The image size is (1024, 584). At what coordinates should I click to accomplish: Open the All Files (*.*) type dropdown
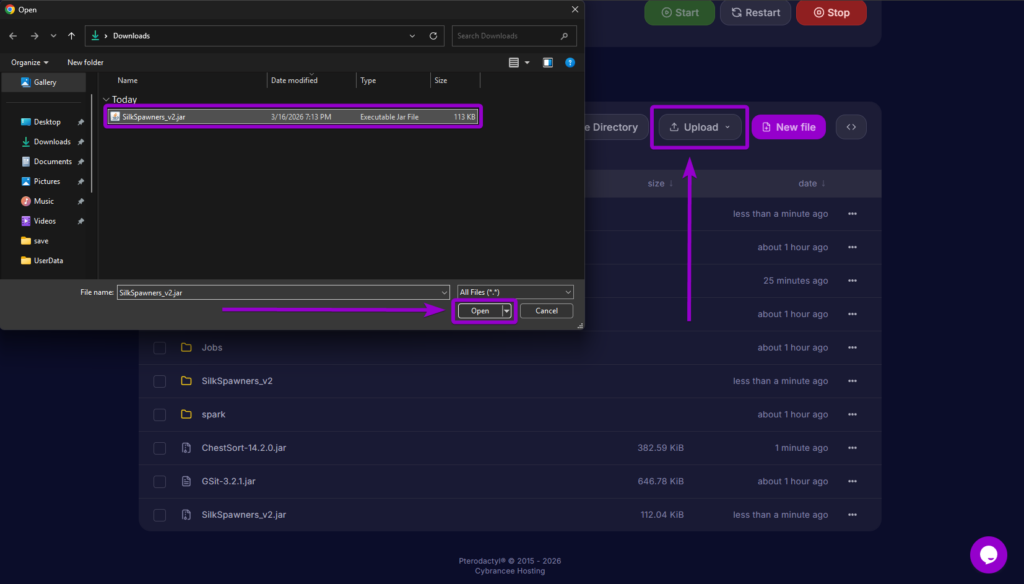(514, 292)
